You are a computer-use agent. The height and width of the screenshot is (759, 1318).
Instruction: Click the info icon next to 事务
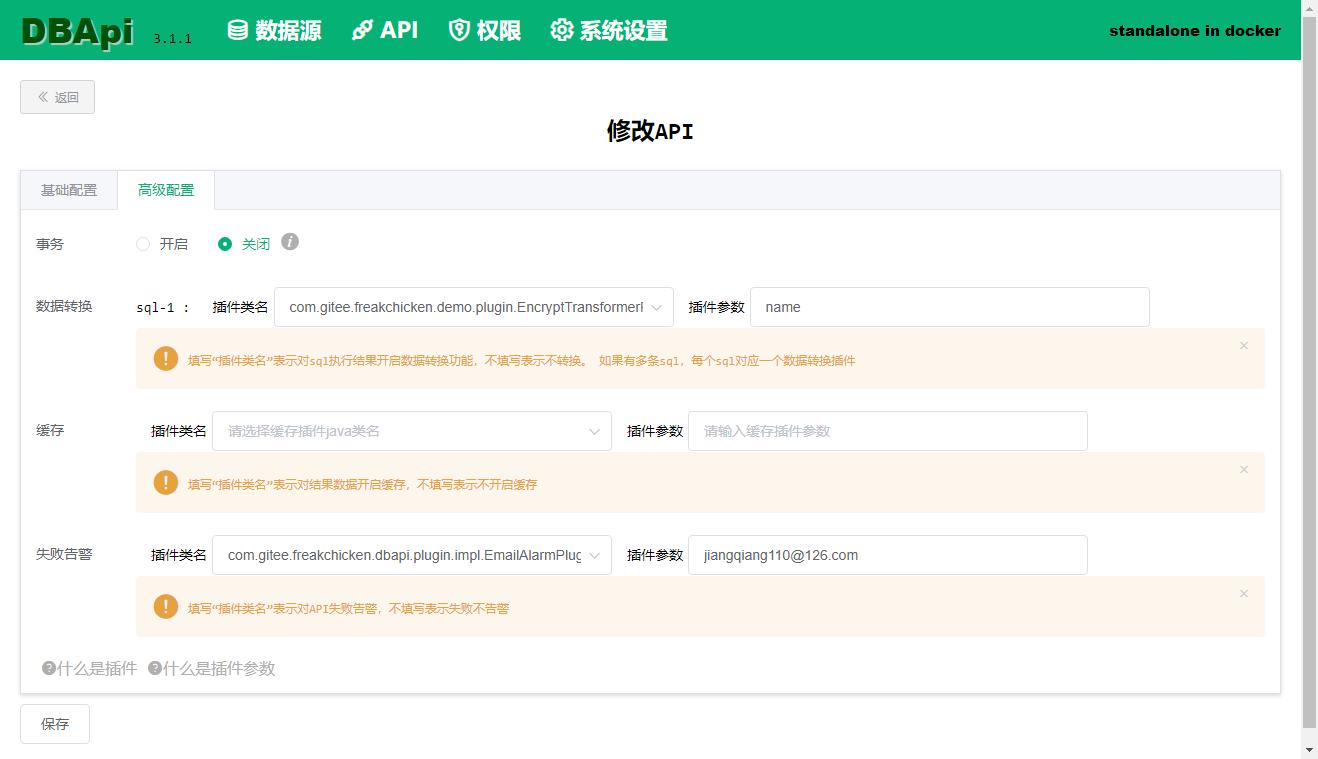290,241
